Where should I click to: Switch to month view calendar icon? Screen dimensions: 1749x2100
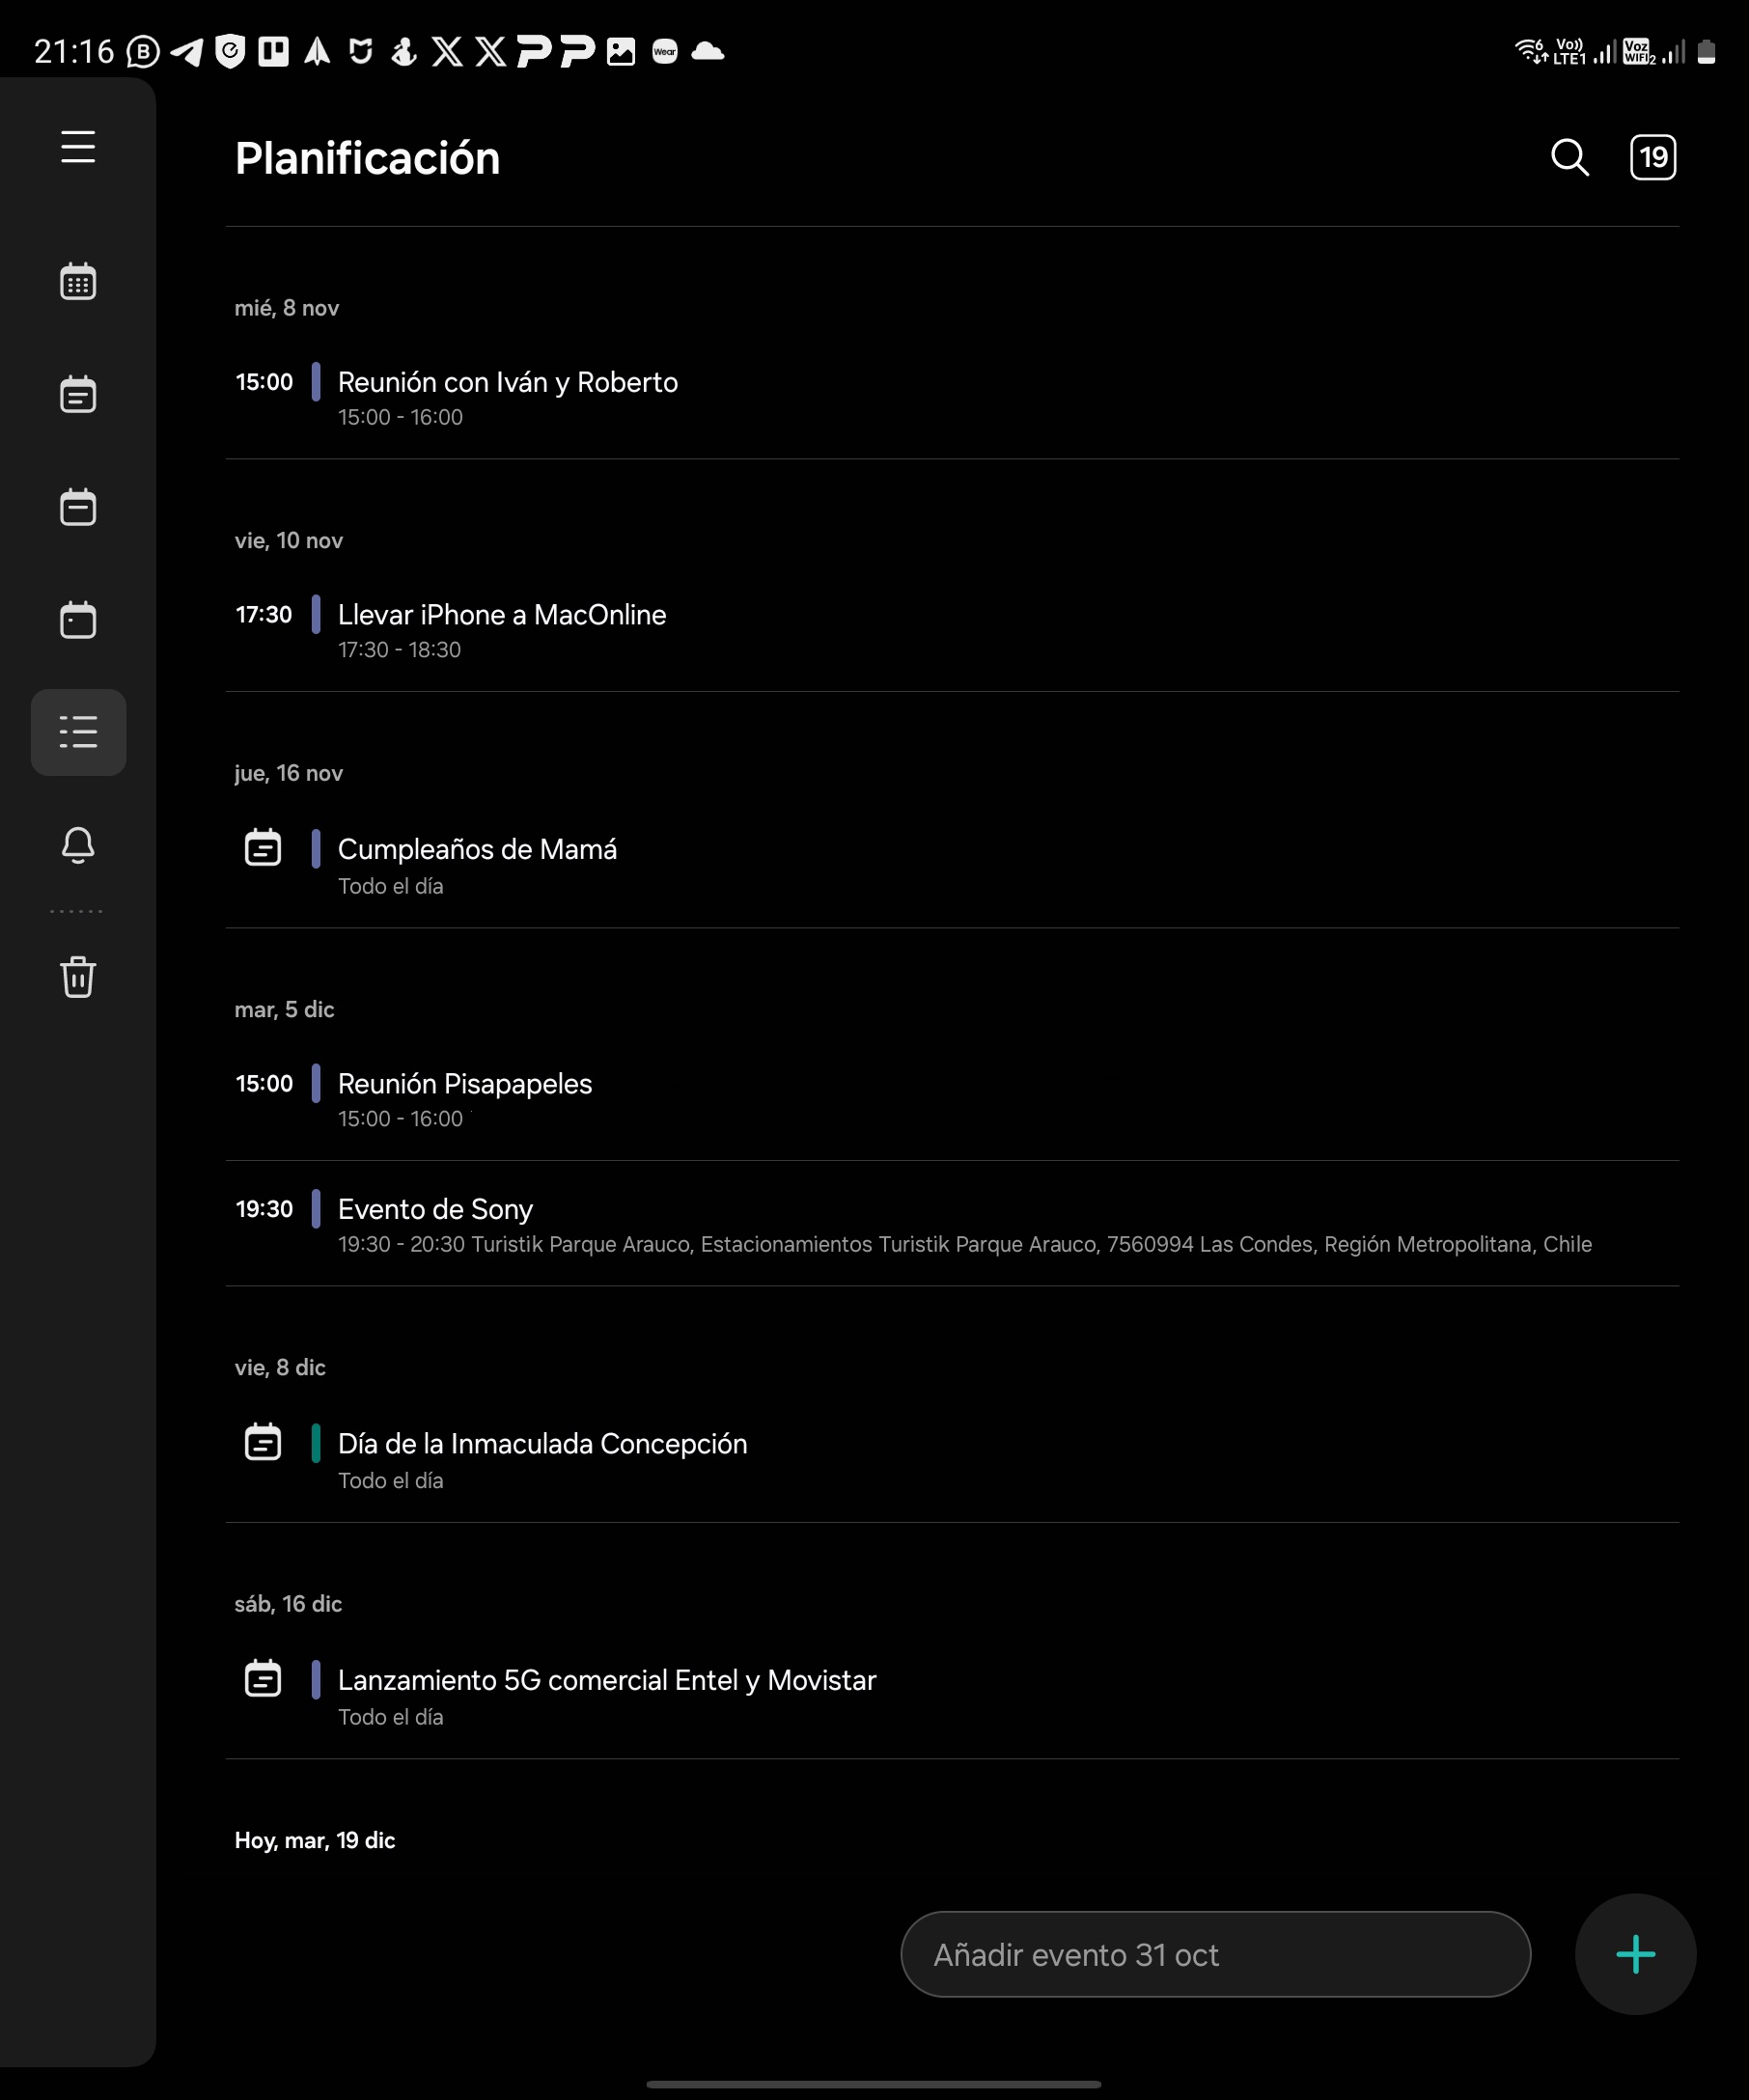78,281
